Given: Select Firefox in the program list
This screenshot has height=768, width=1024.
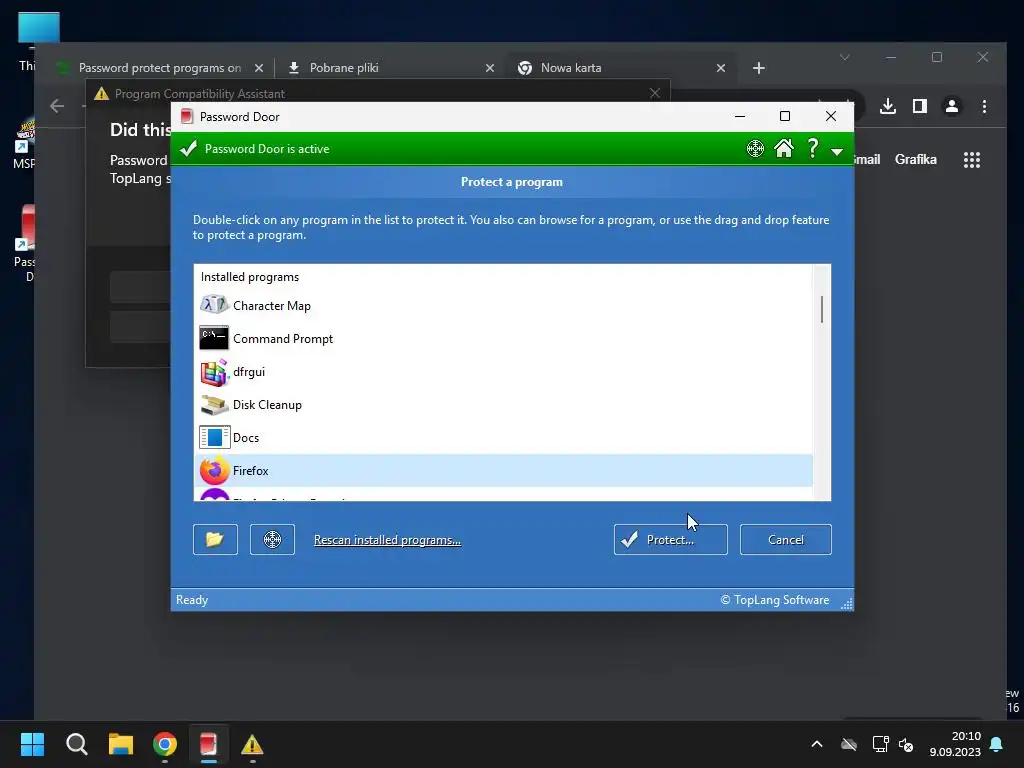Looking at the screenshot, I should point(503,470).
